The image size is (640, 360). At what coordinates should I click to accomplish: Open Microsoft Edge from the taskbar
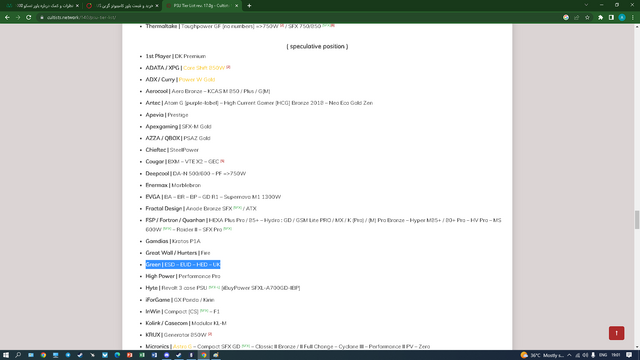pos(117,355)
